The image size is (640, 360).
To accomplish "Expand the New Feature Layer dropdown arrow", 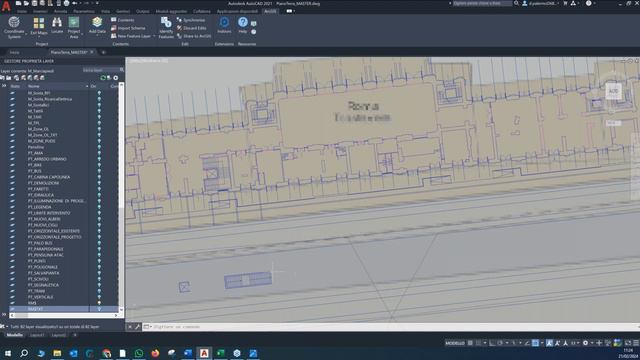I will point(154,36).
